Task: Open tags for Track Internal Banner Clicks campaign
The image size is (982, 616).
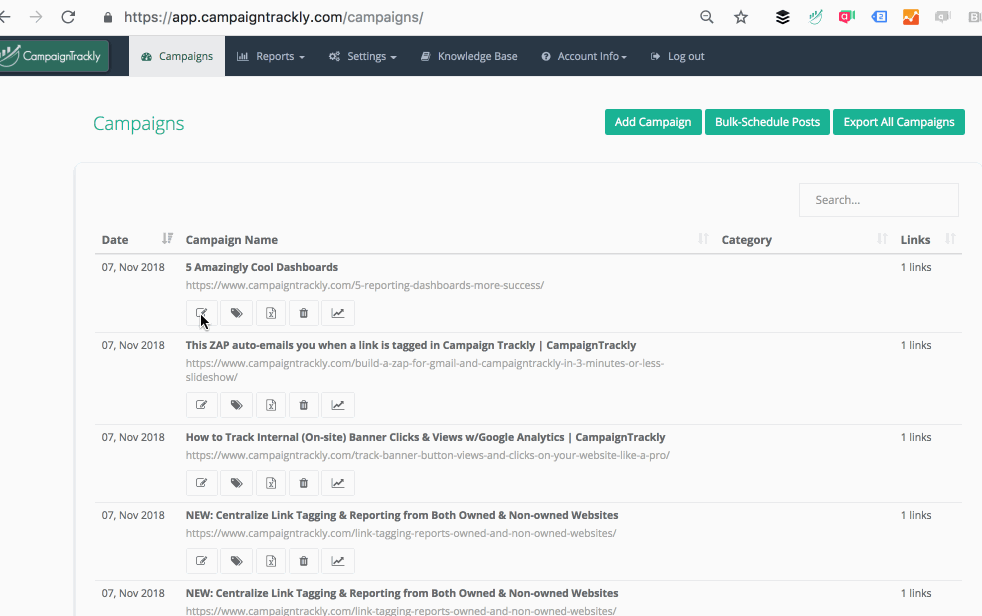Action: [236, 483]
